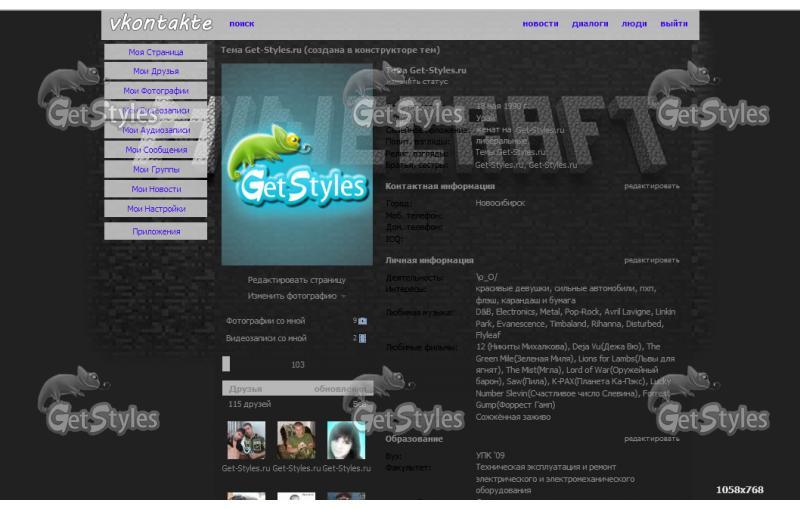
Task: Click the photo camera icon beside 9
Action: tap(362, 321)
